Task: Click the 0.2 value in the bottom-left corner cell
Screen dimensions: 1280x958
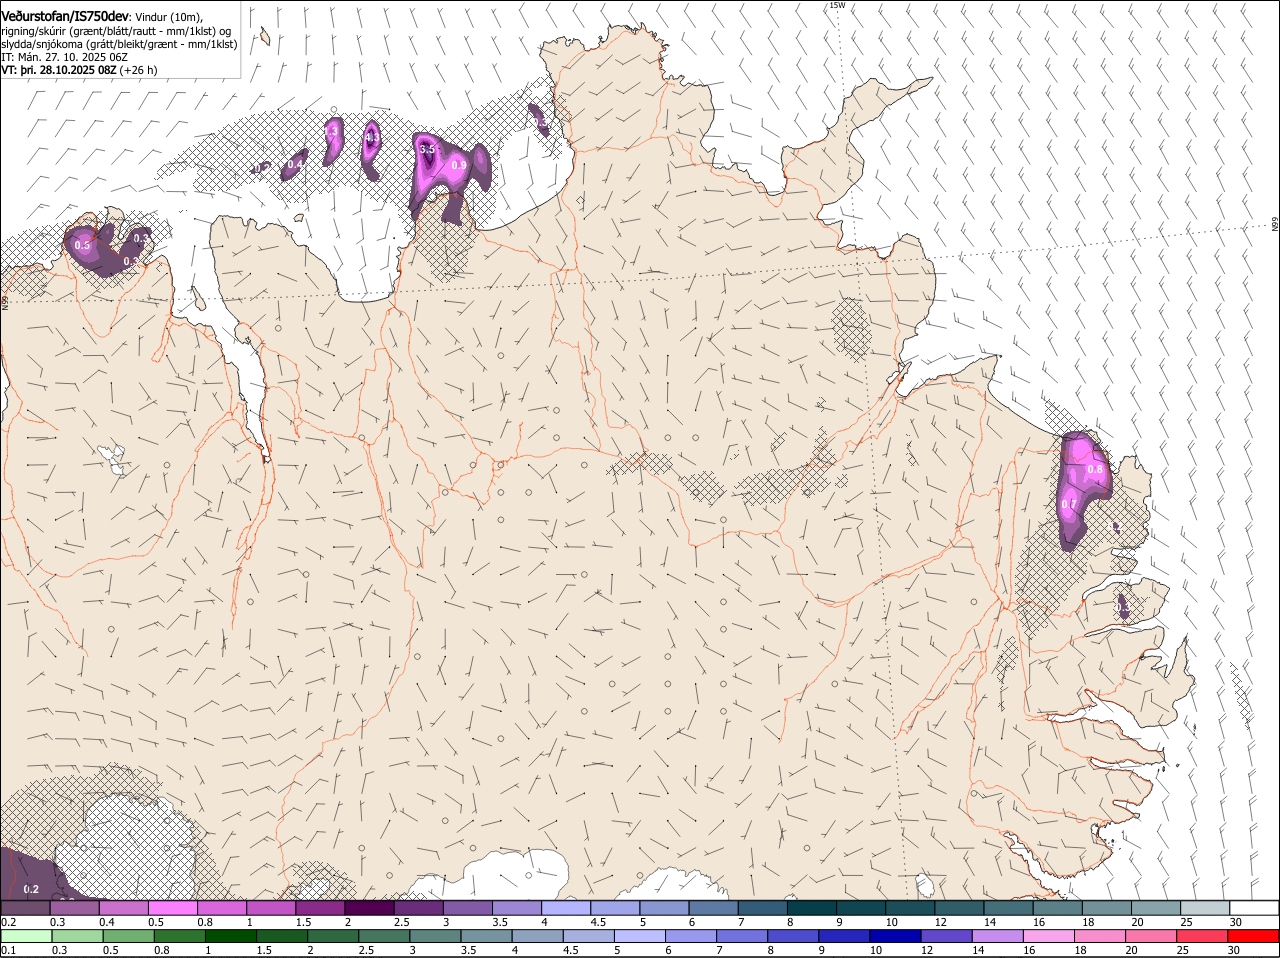Action: [x=31, y=889]
